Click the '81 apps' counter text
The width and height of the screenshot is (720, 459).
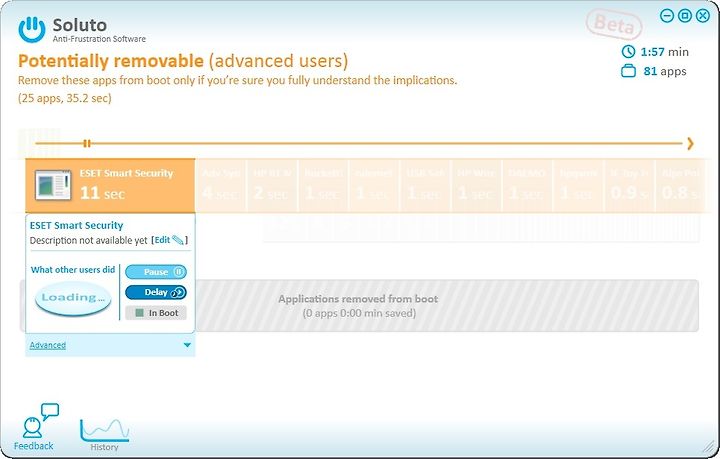665,71
